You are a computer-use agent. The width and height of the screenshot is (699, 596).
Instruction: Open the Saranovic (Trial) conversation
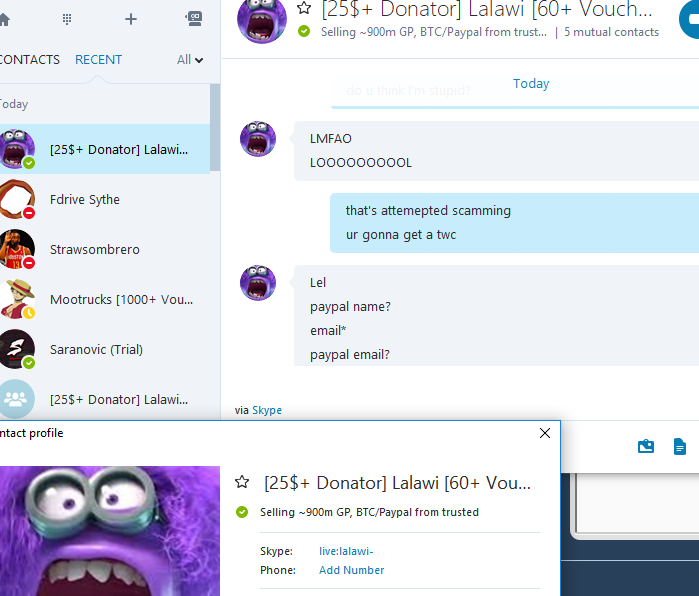pos(105,349)
